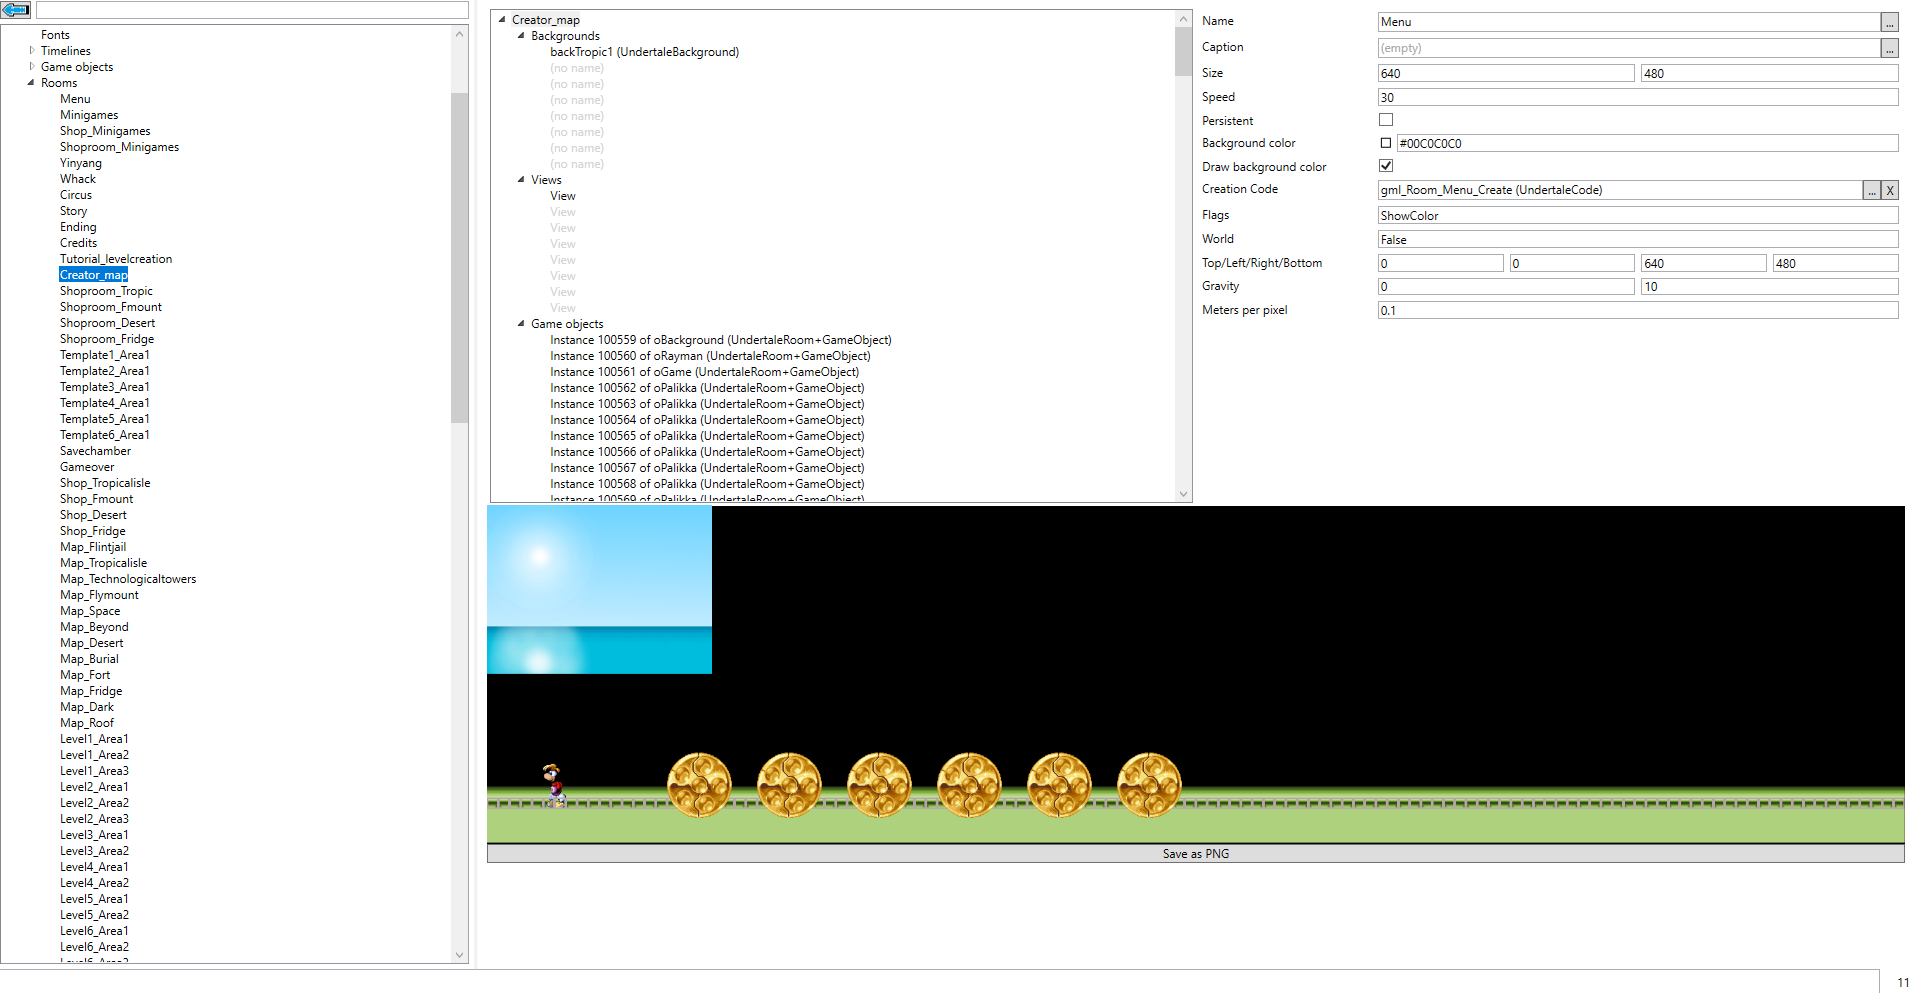Viewport: 1915px width, 993px height.
Task: Select the Map_Space room
Action: [90, 611]
